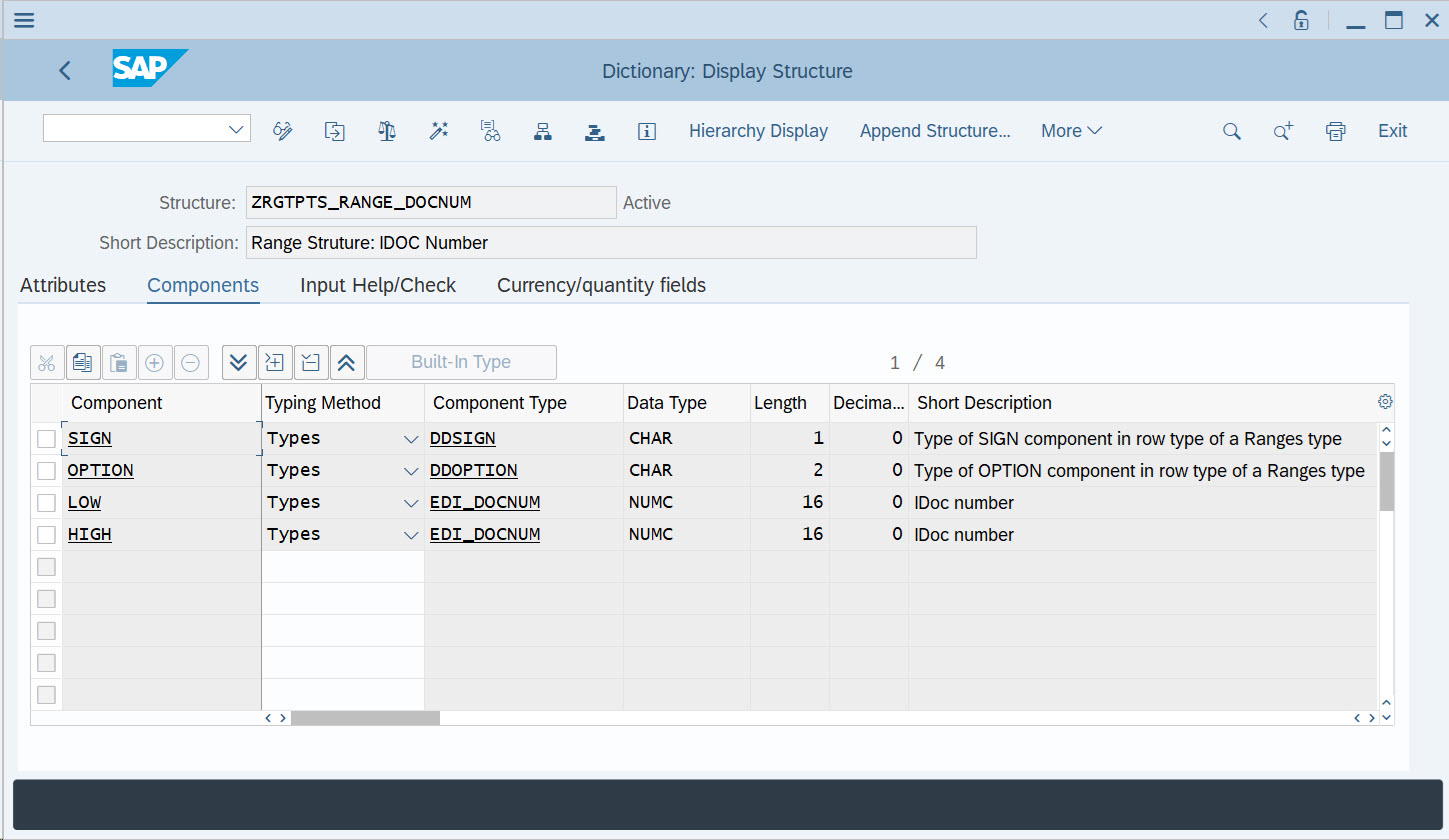Click the magic wand Activate icon
Screen dimensions: 1449x840
pos(438,131)
